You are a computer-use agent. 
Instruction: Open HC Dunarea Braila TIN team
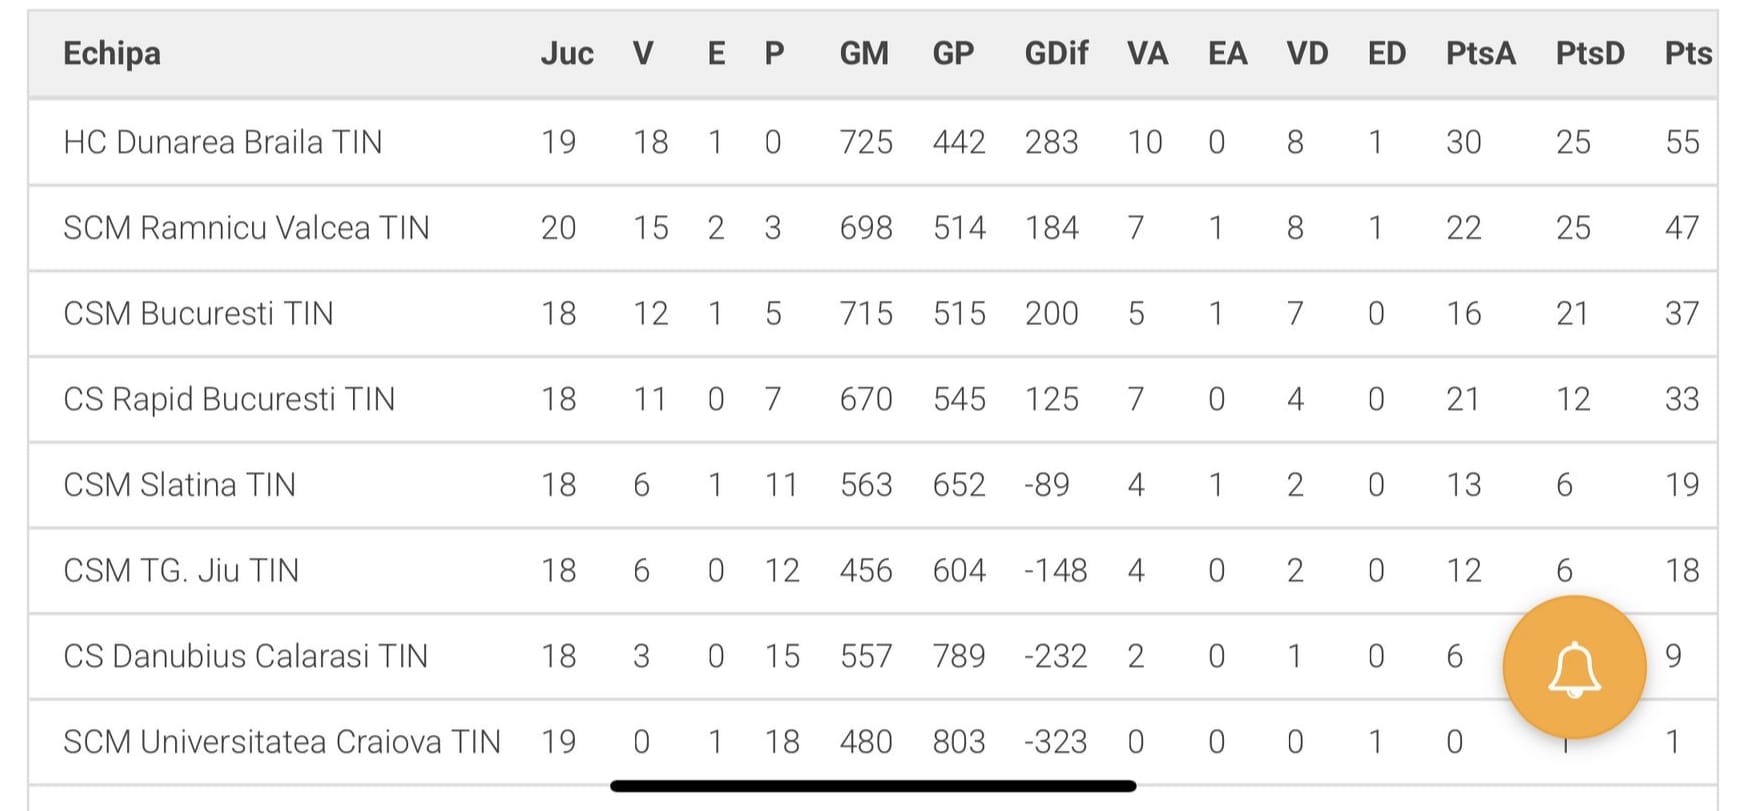pos(222,142)
